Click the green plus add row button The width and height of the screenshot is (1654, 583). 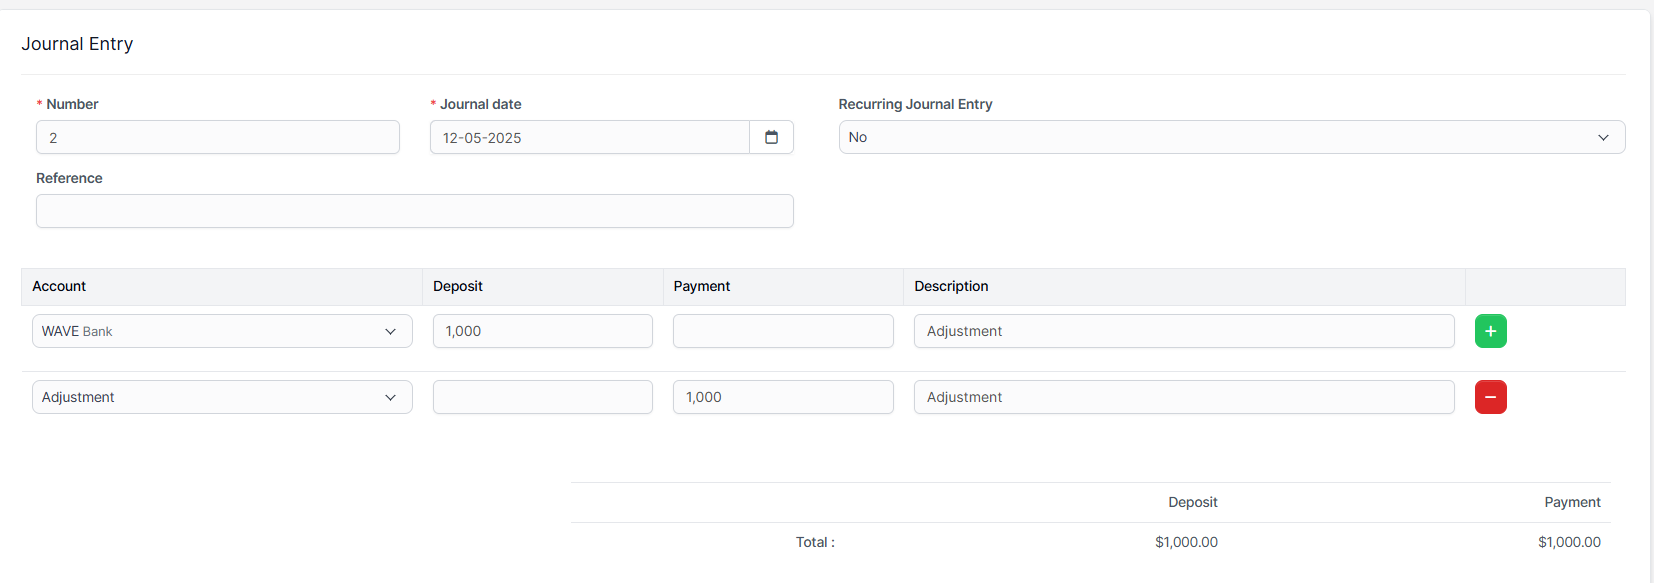pos(1490,331)
